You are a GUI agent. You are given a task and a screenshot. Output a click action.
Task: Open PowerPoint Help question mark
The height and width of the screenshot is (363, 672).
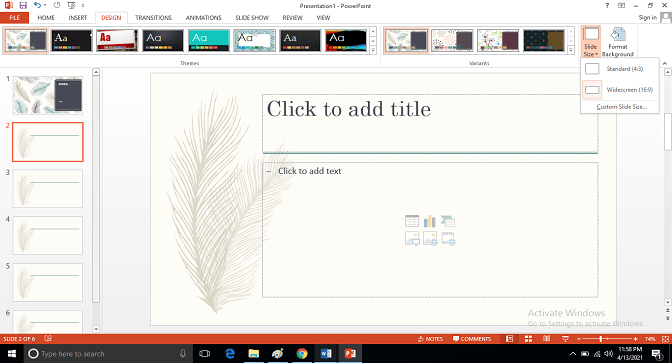[607, 6]
